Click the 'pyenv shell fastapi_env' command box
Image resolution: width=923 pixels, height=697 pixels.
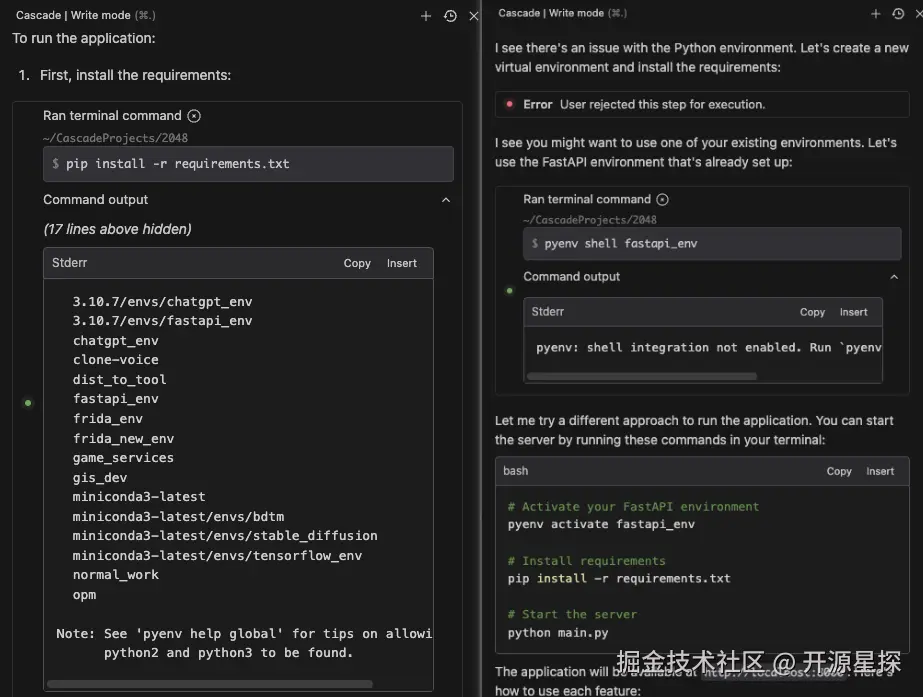click(712, 243)
